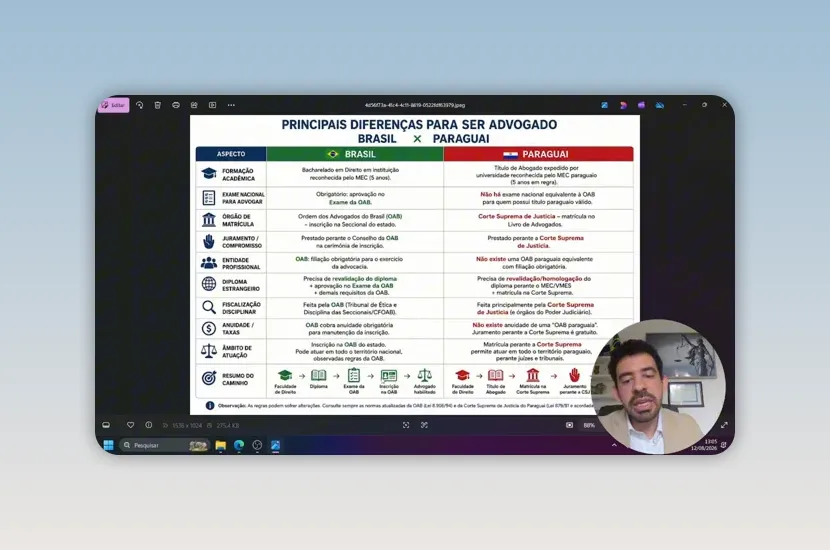The height and width of the screenshot is (550, 830).
Task: Click the red Matrícula na Corte Suprema icon
Action: [x=533, y=375]
